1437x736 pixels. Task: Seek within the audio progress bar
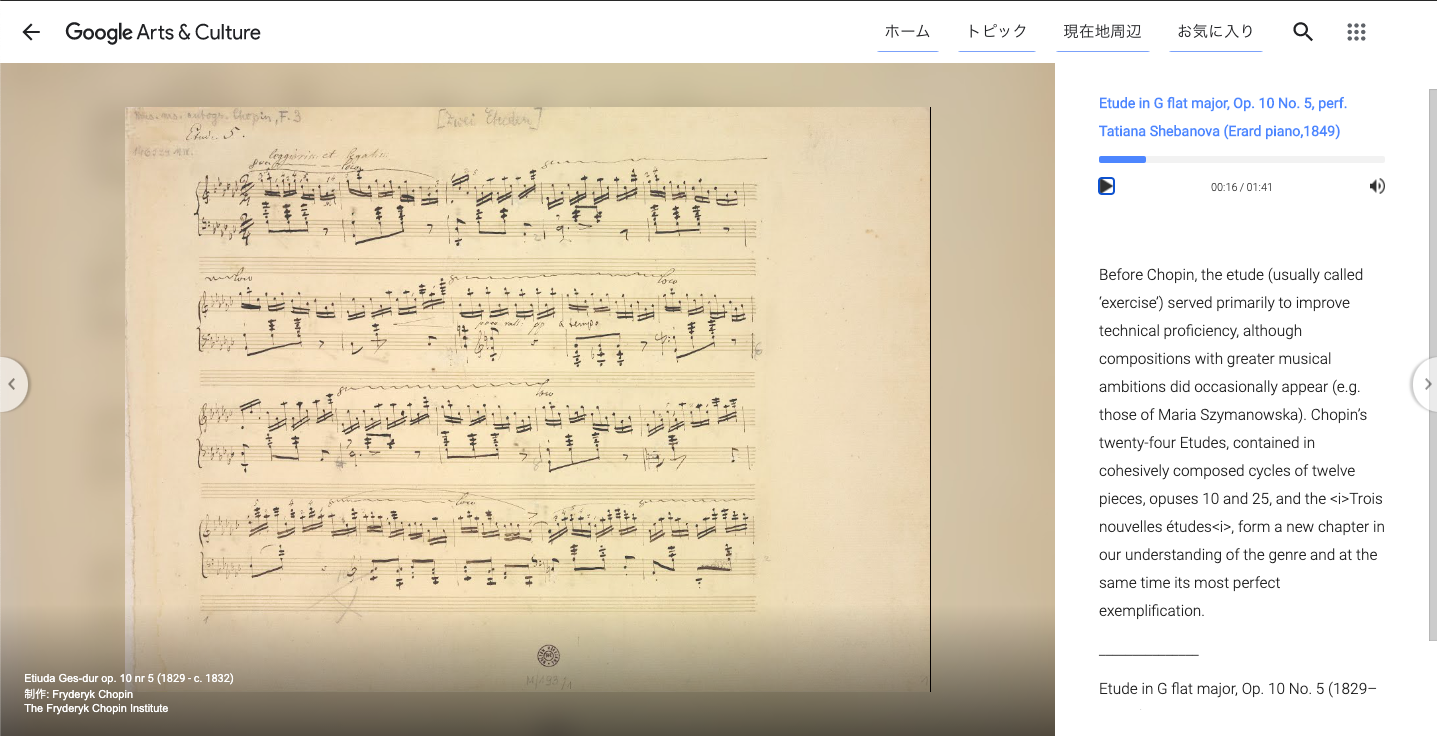click(x=1242, y=159)
